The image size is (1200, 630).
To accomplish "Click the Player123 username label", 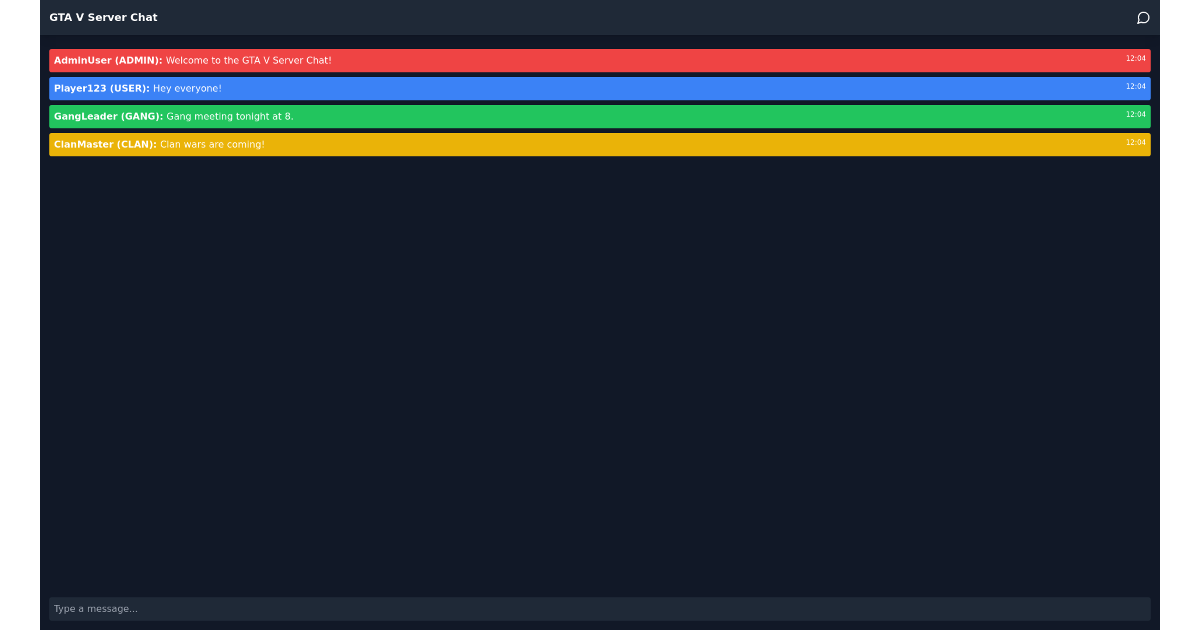I will point(100,88).
